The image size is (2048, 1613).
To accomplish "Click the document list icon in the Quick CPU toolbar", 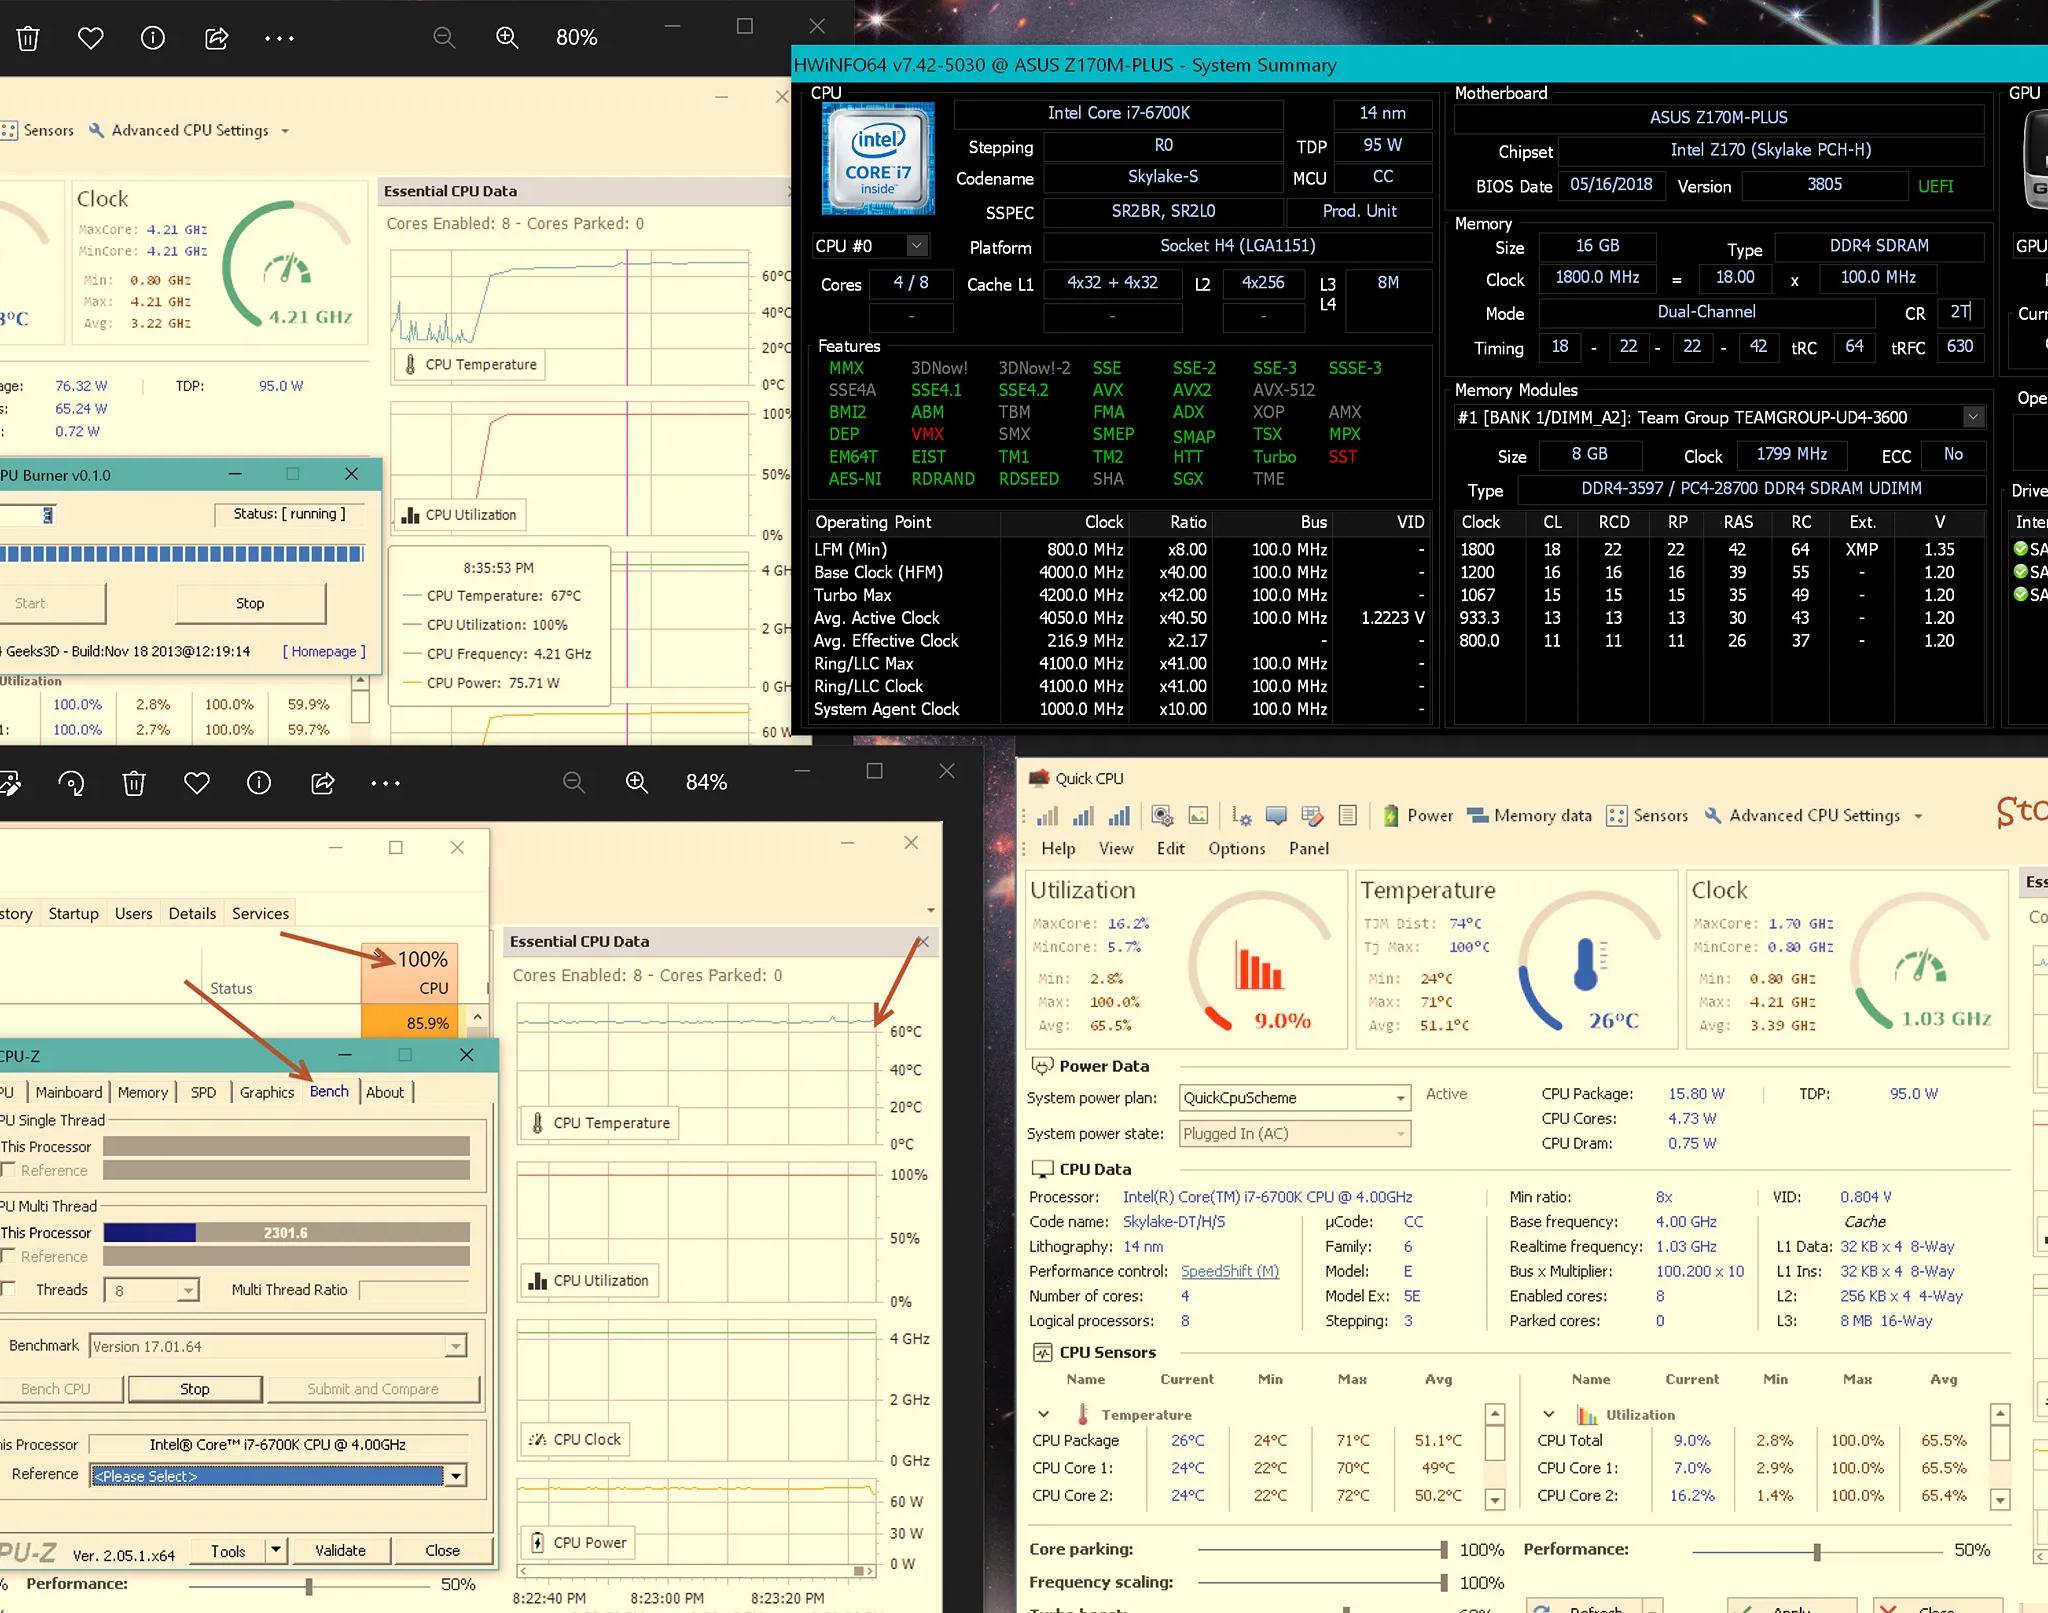I will click(1348, 816).
